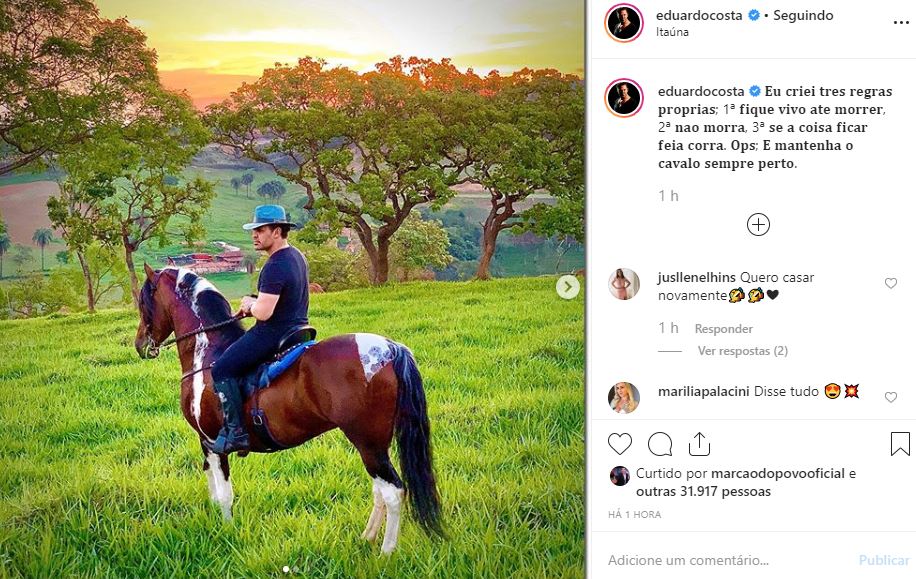Image resolution: width=916 pixels, height=579 pixels.
Task: Load more comments with the plus circle
Action: pyautogui.click(x=758, y=225)
